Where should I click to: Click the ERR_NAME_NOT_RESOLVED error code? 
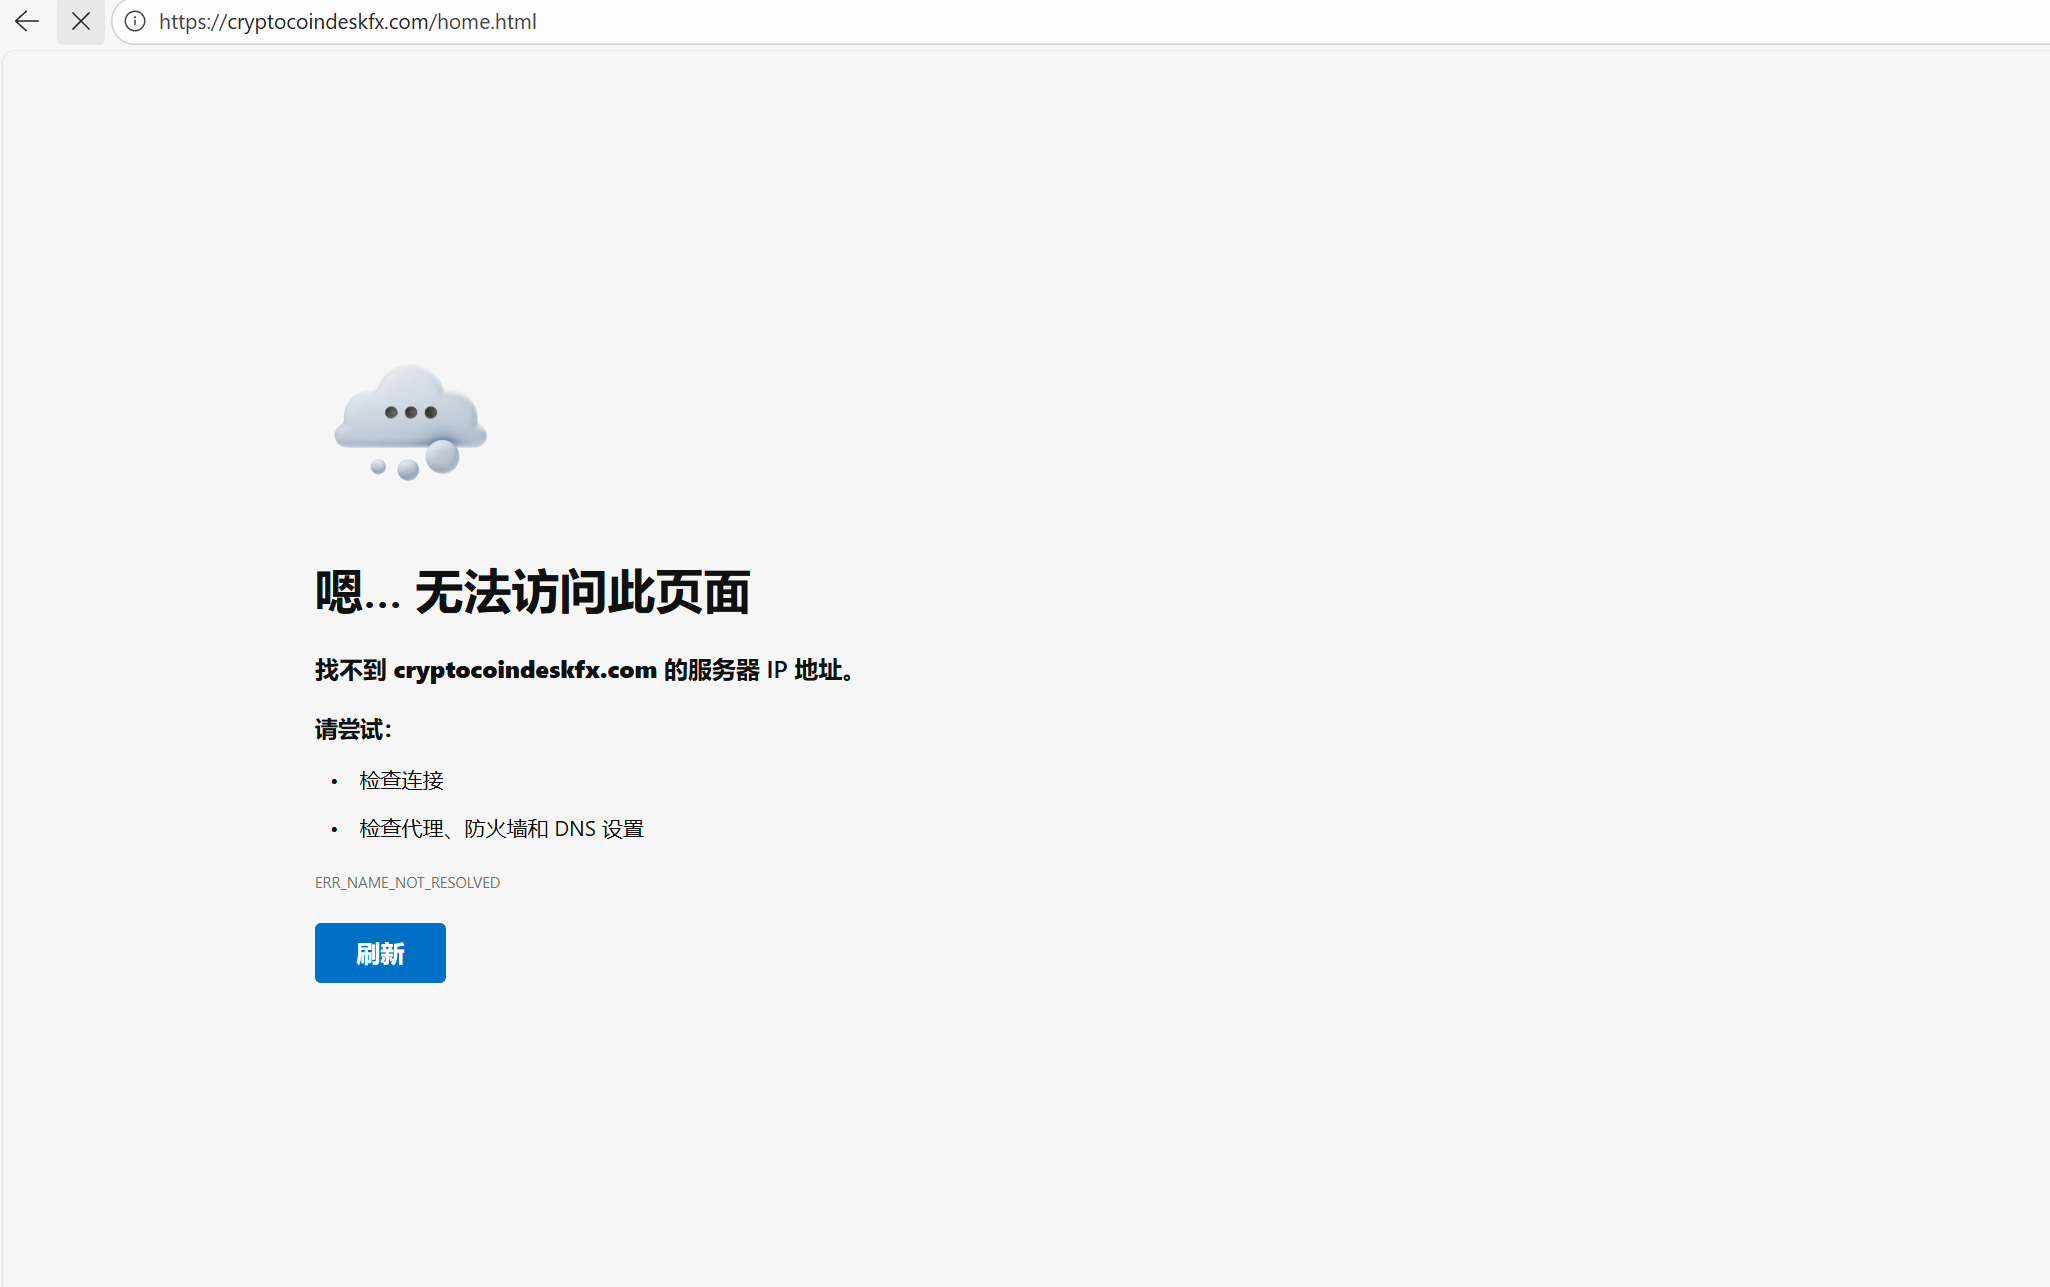click(x=407, y=882)
